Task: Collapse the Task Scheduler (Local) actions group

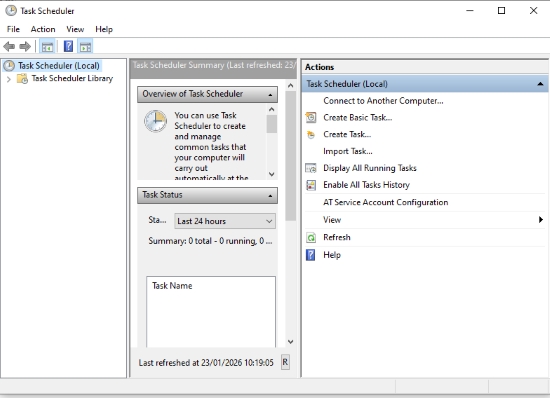Action: 540,84
